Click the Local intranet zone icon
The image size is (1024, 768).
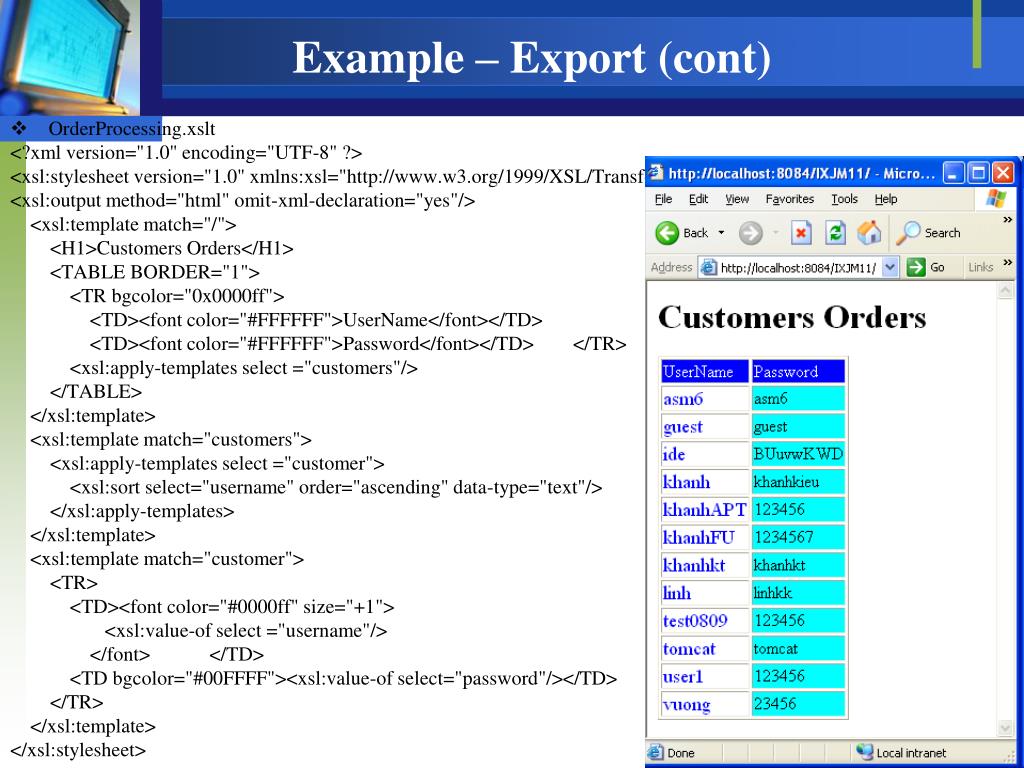pos(864,752)
